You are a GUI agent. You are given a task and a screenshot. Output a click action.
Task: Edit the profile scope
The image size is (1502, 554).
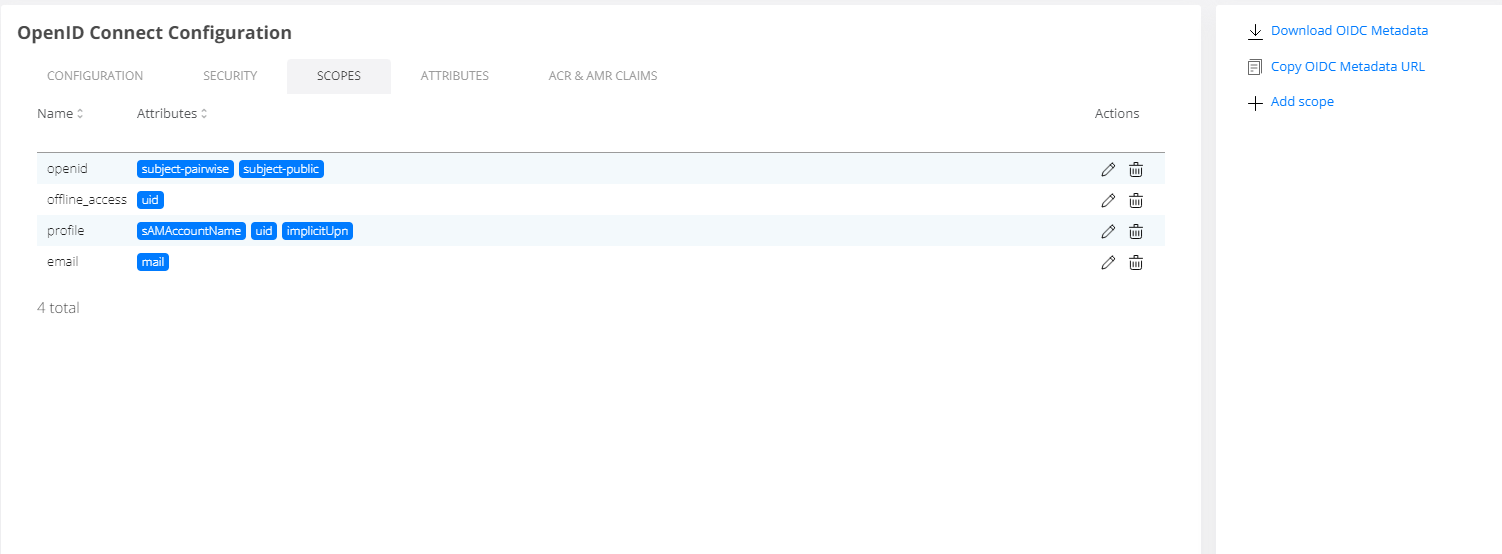pyautogui.click(x=1107, y=232)
